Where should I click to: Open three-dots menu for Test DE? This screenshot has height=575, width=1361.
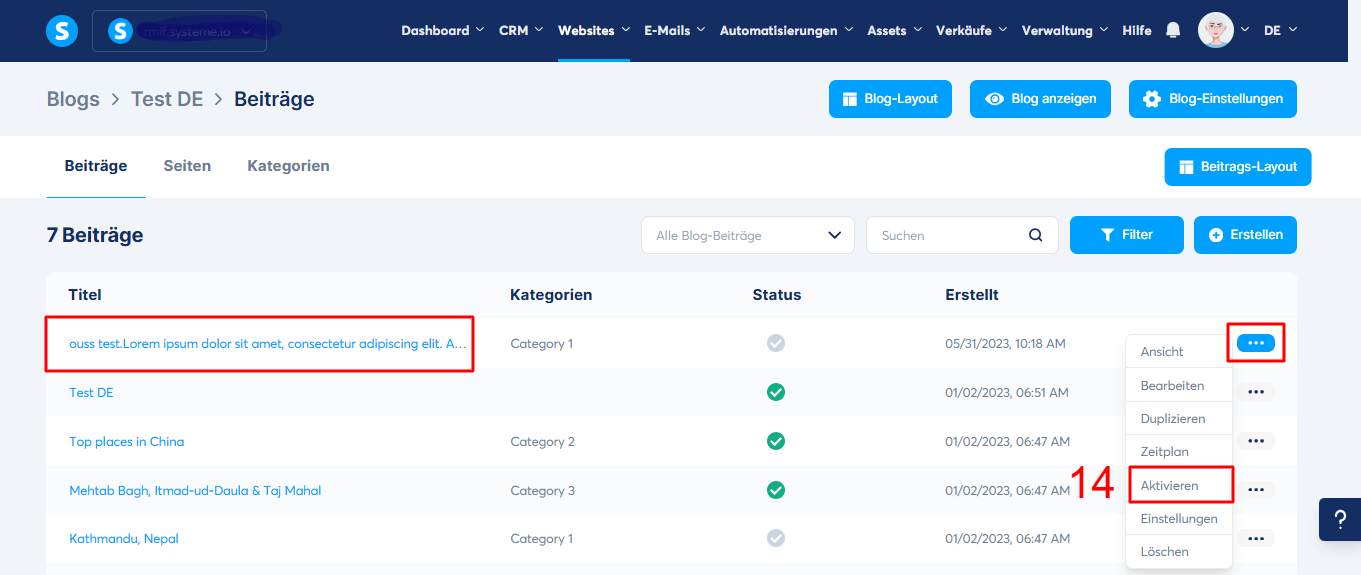(x=1256, y=392)
